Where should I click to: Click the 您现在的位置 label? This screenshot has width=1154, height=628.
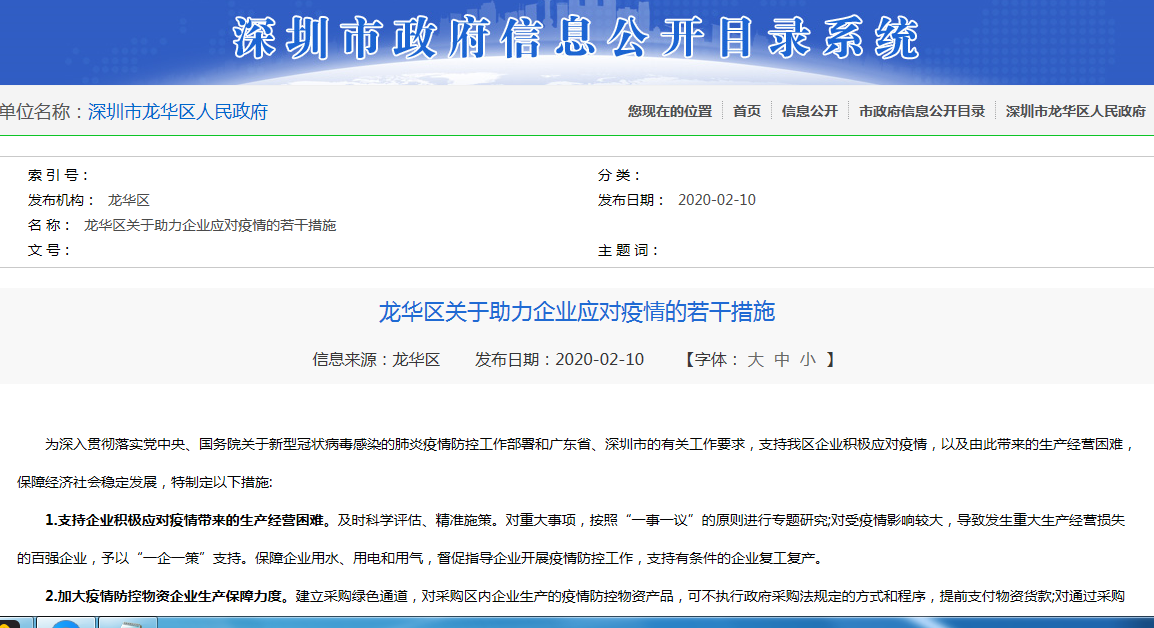(669, 111)
